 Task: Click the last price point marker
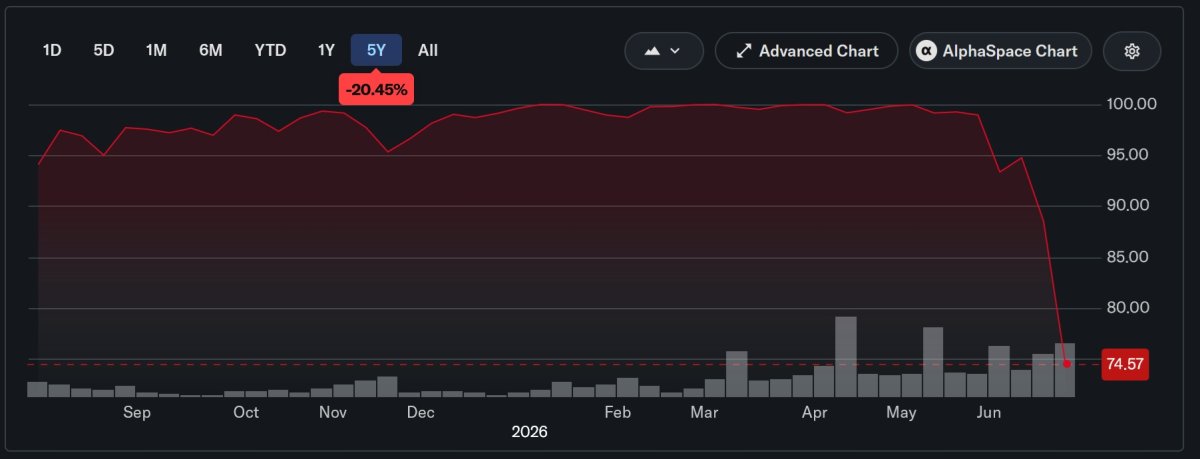tap(1067, 364)
